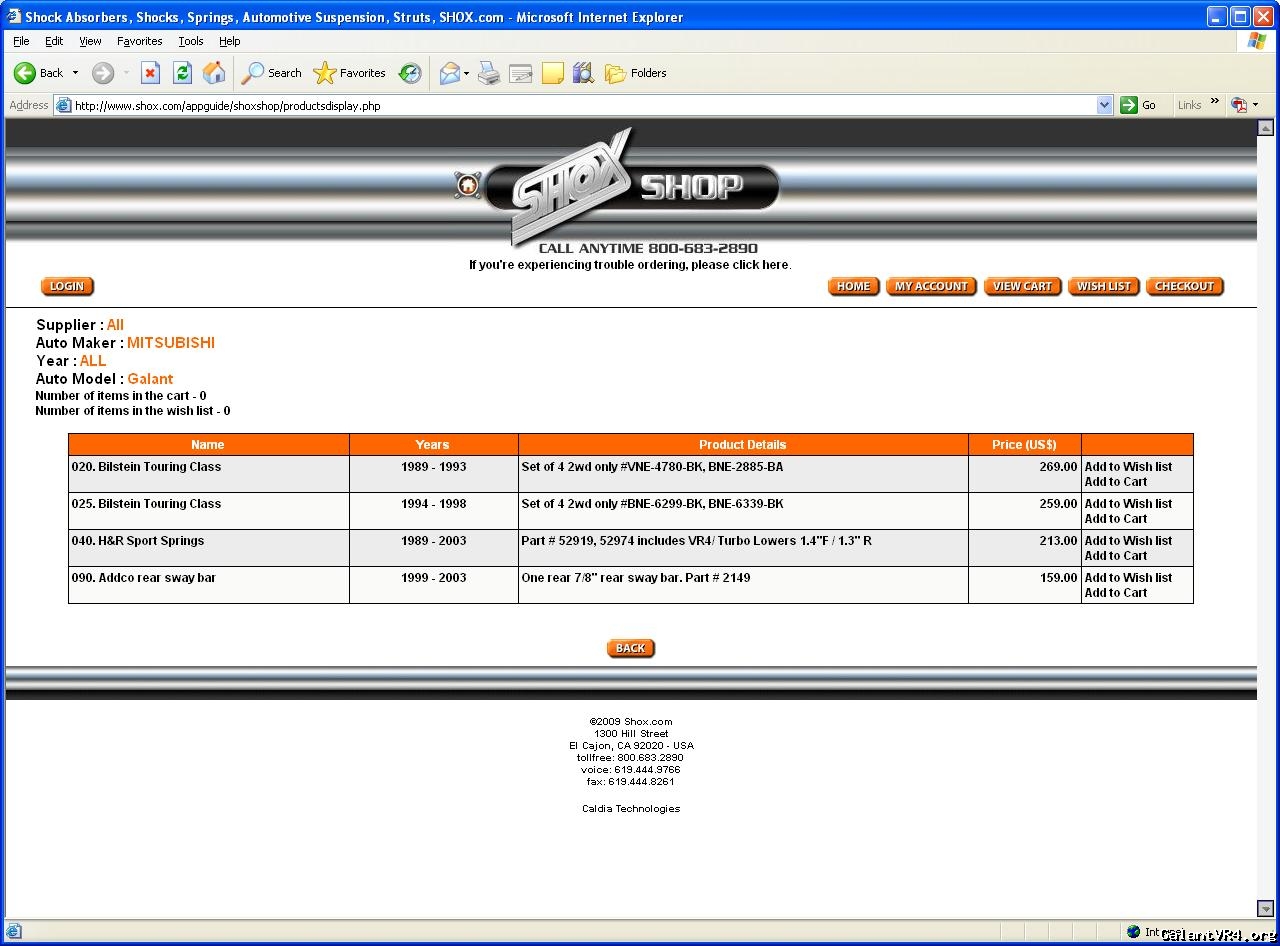Expand the Links toolbar chevron
Viewport: 1280px width, 946px height.
1215,102
